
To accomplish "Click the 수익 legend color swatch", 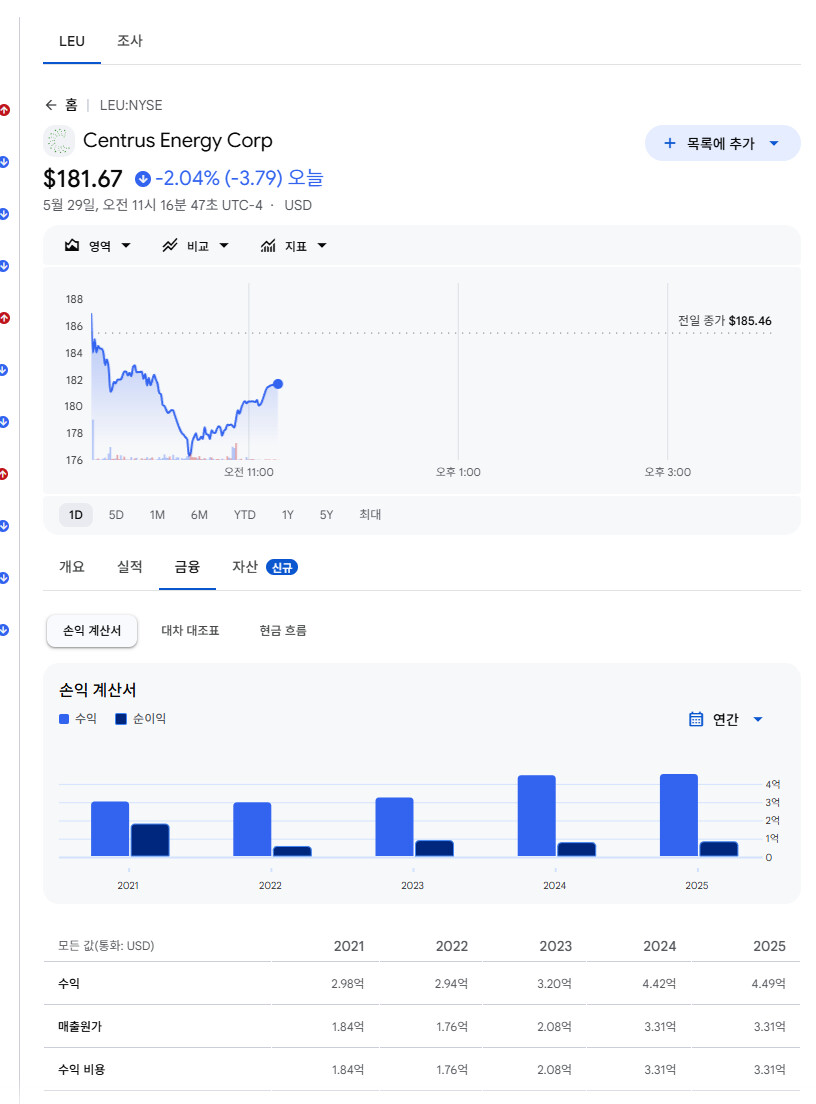I will pyautogui.click(x=64, y=719).
